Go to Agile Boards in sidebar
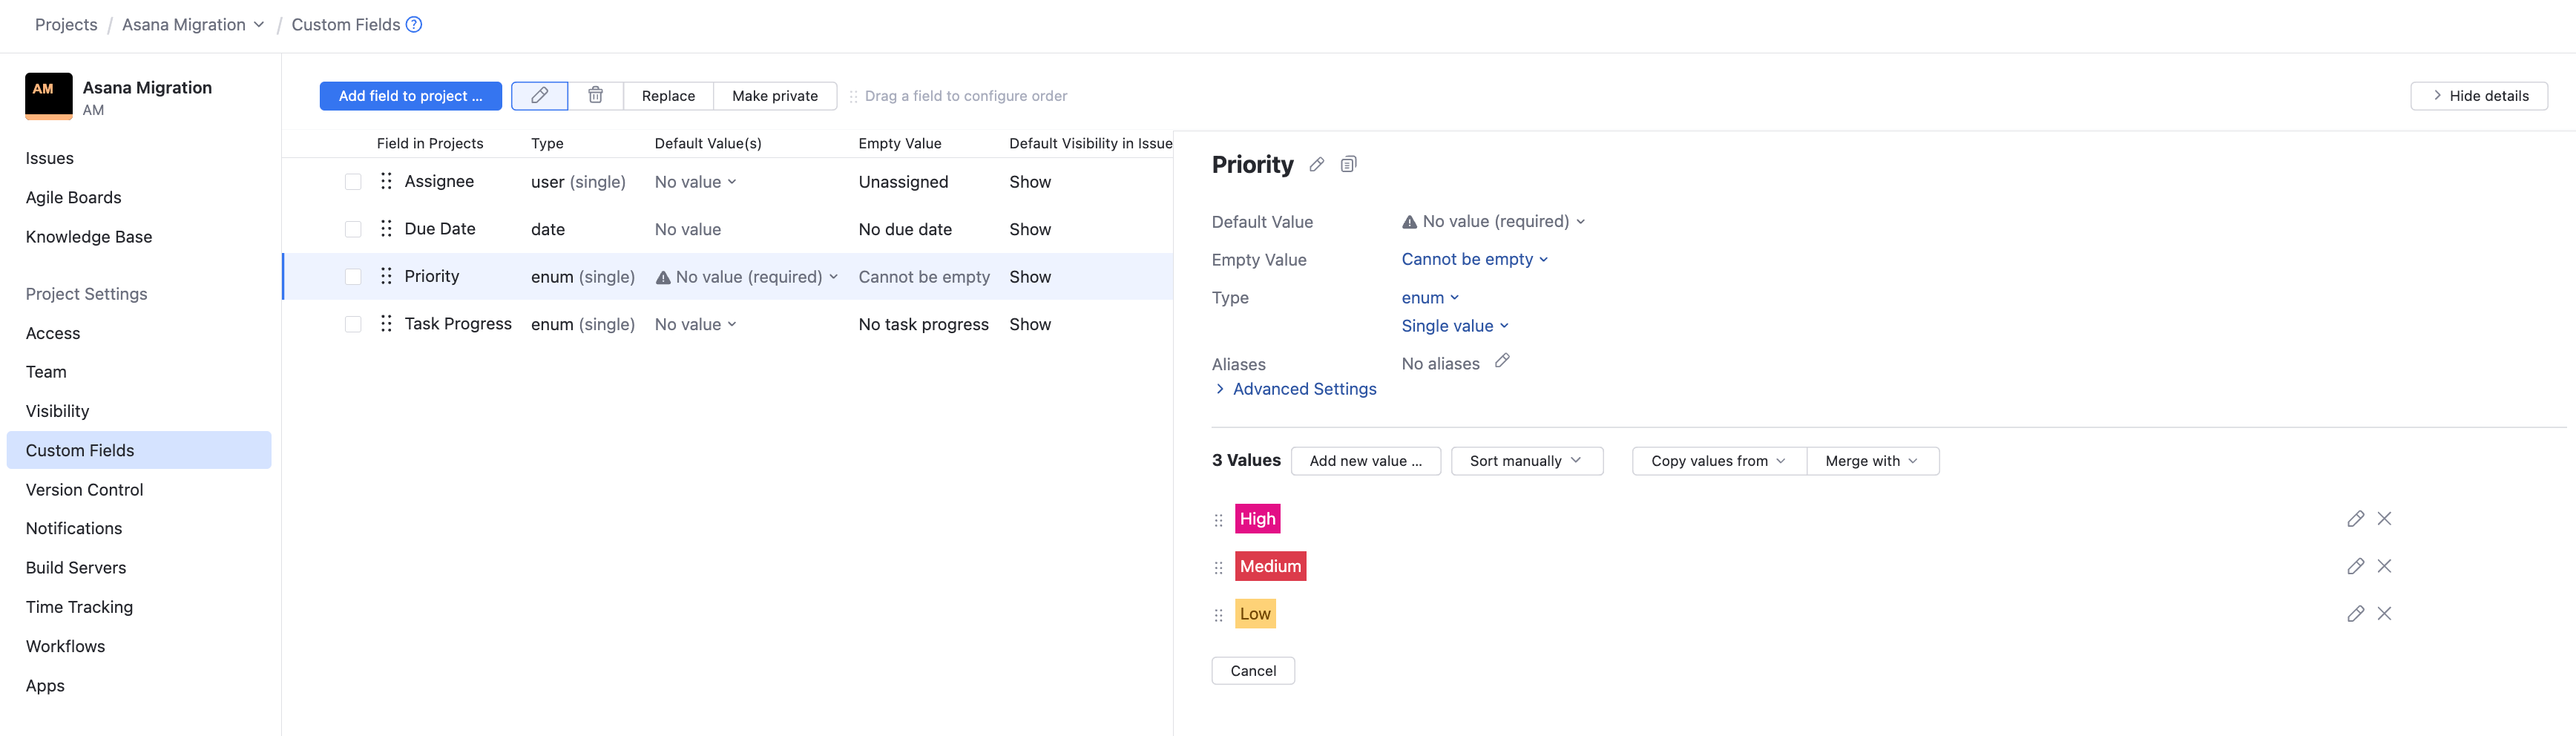 coord(73,198)
